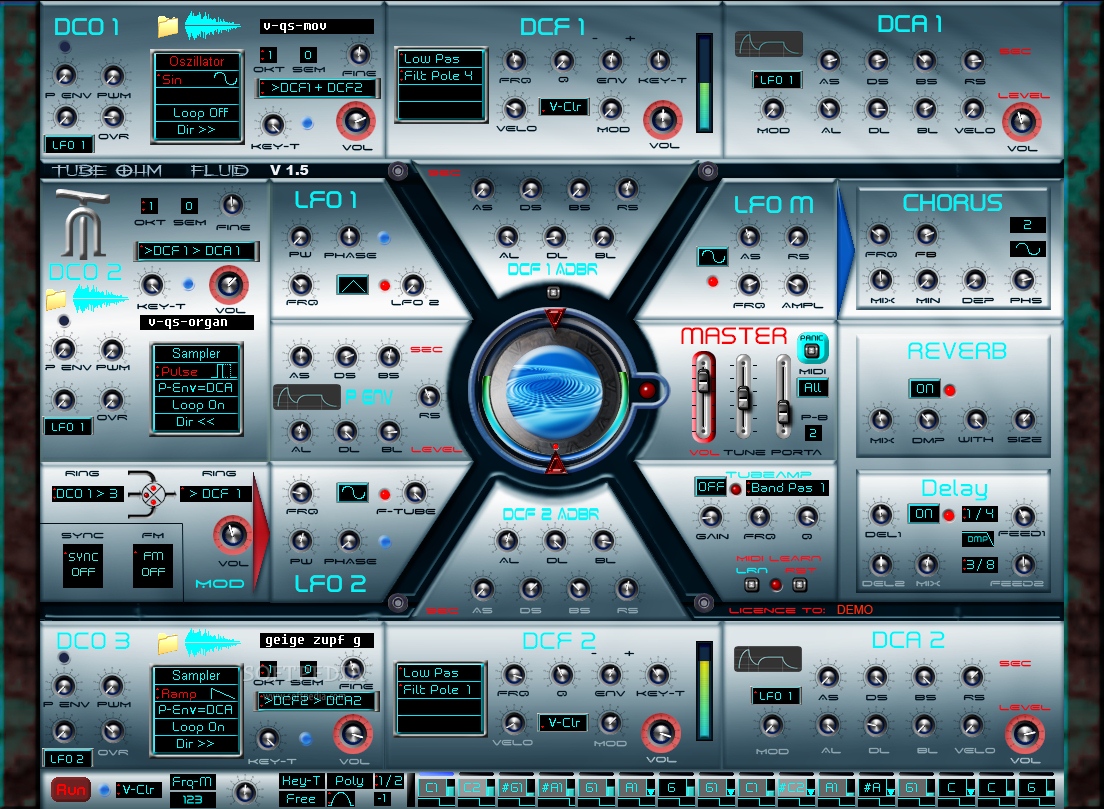Open the DCO 2 sample folder icon
Screen dimensions: 1104x809
pyautogui.click(x=56, y=299)
